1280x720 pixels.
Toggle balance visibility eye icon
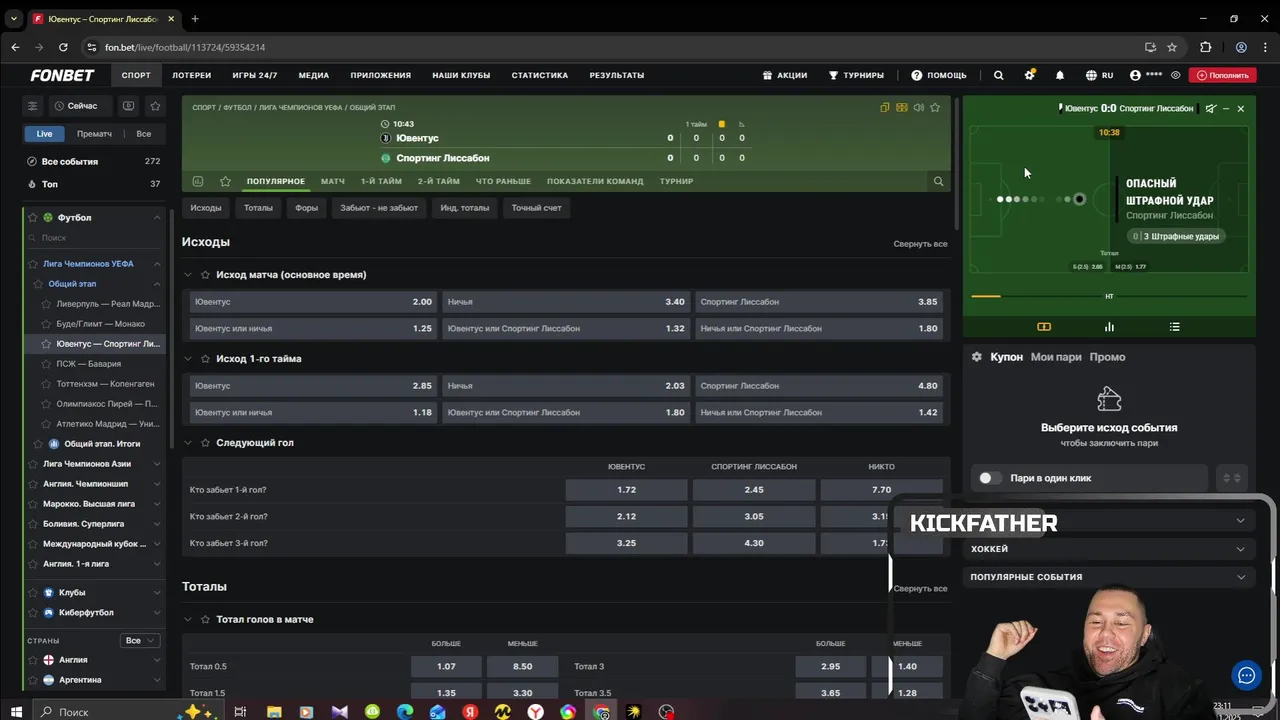(x=1176, y=75)
